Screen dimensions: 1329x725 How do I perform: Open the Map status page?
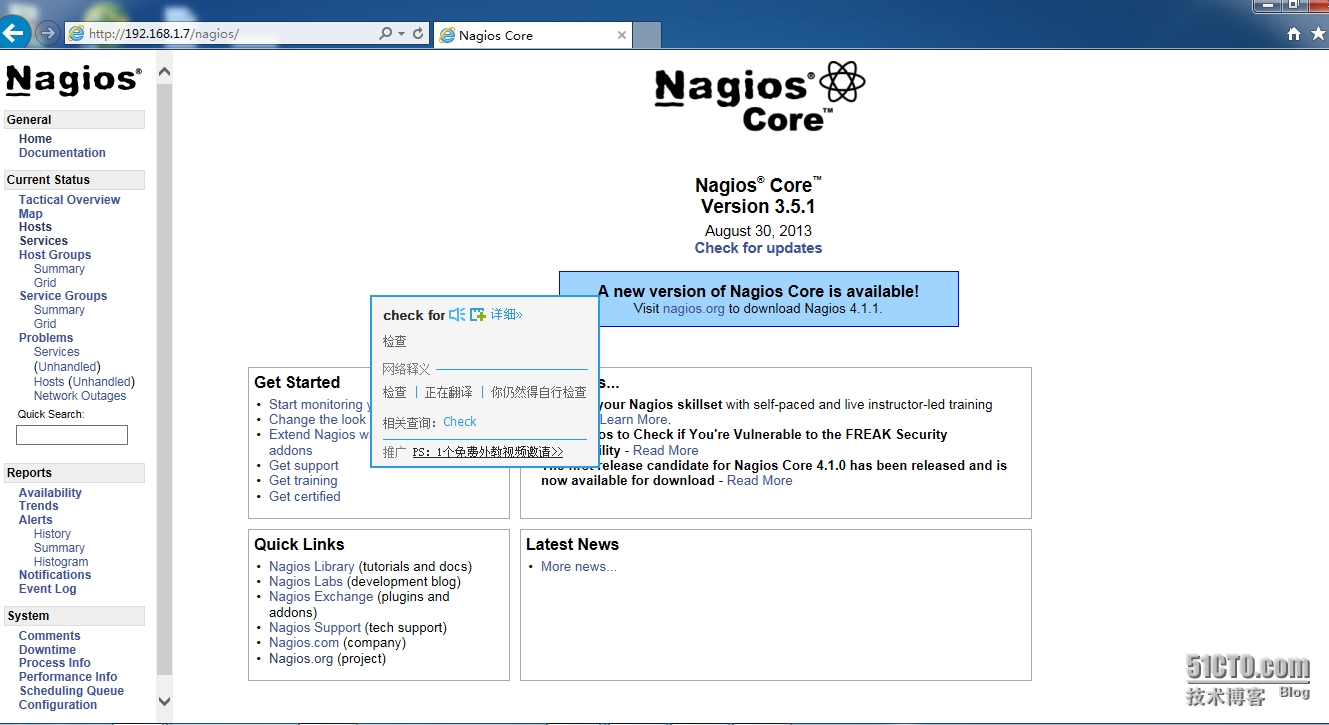pos(31,214)
